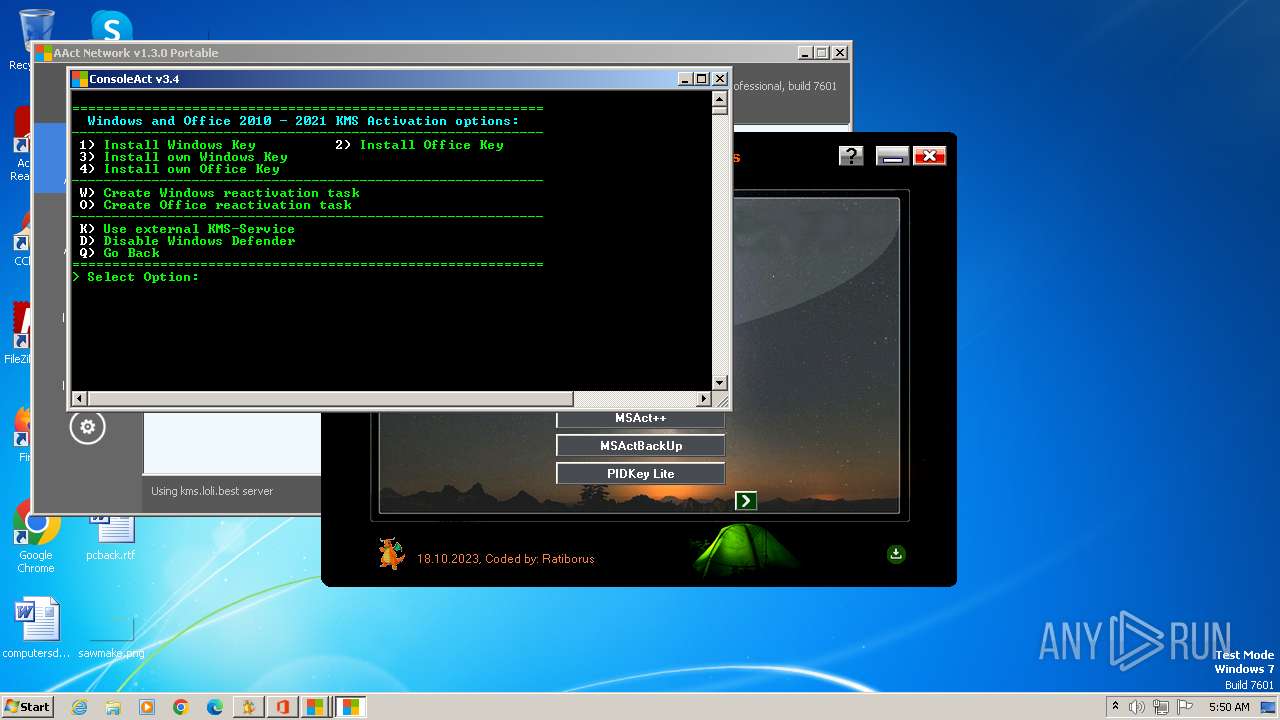Launch media player from taskbar

coord(147,707)
